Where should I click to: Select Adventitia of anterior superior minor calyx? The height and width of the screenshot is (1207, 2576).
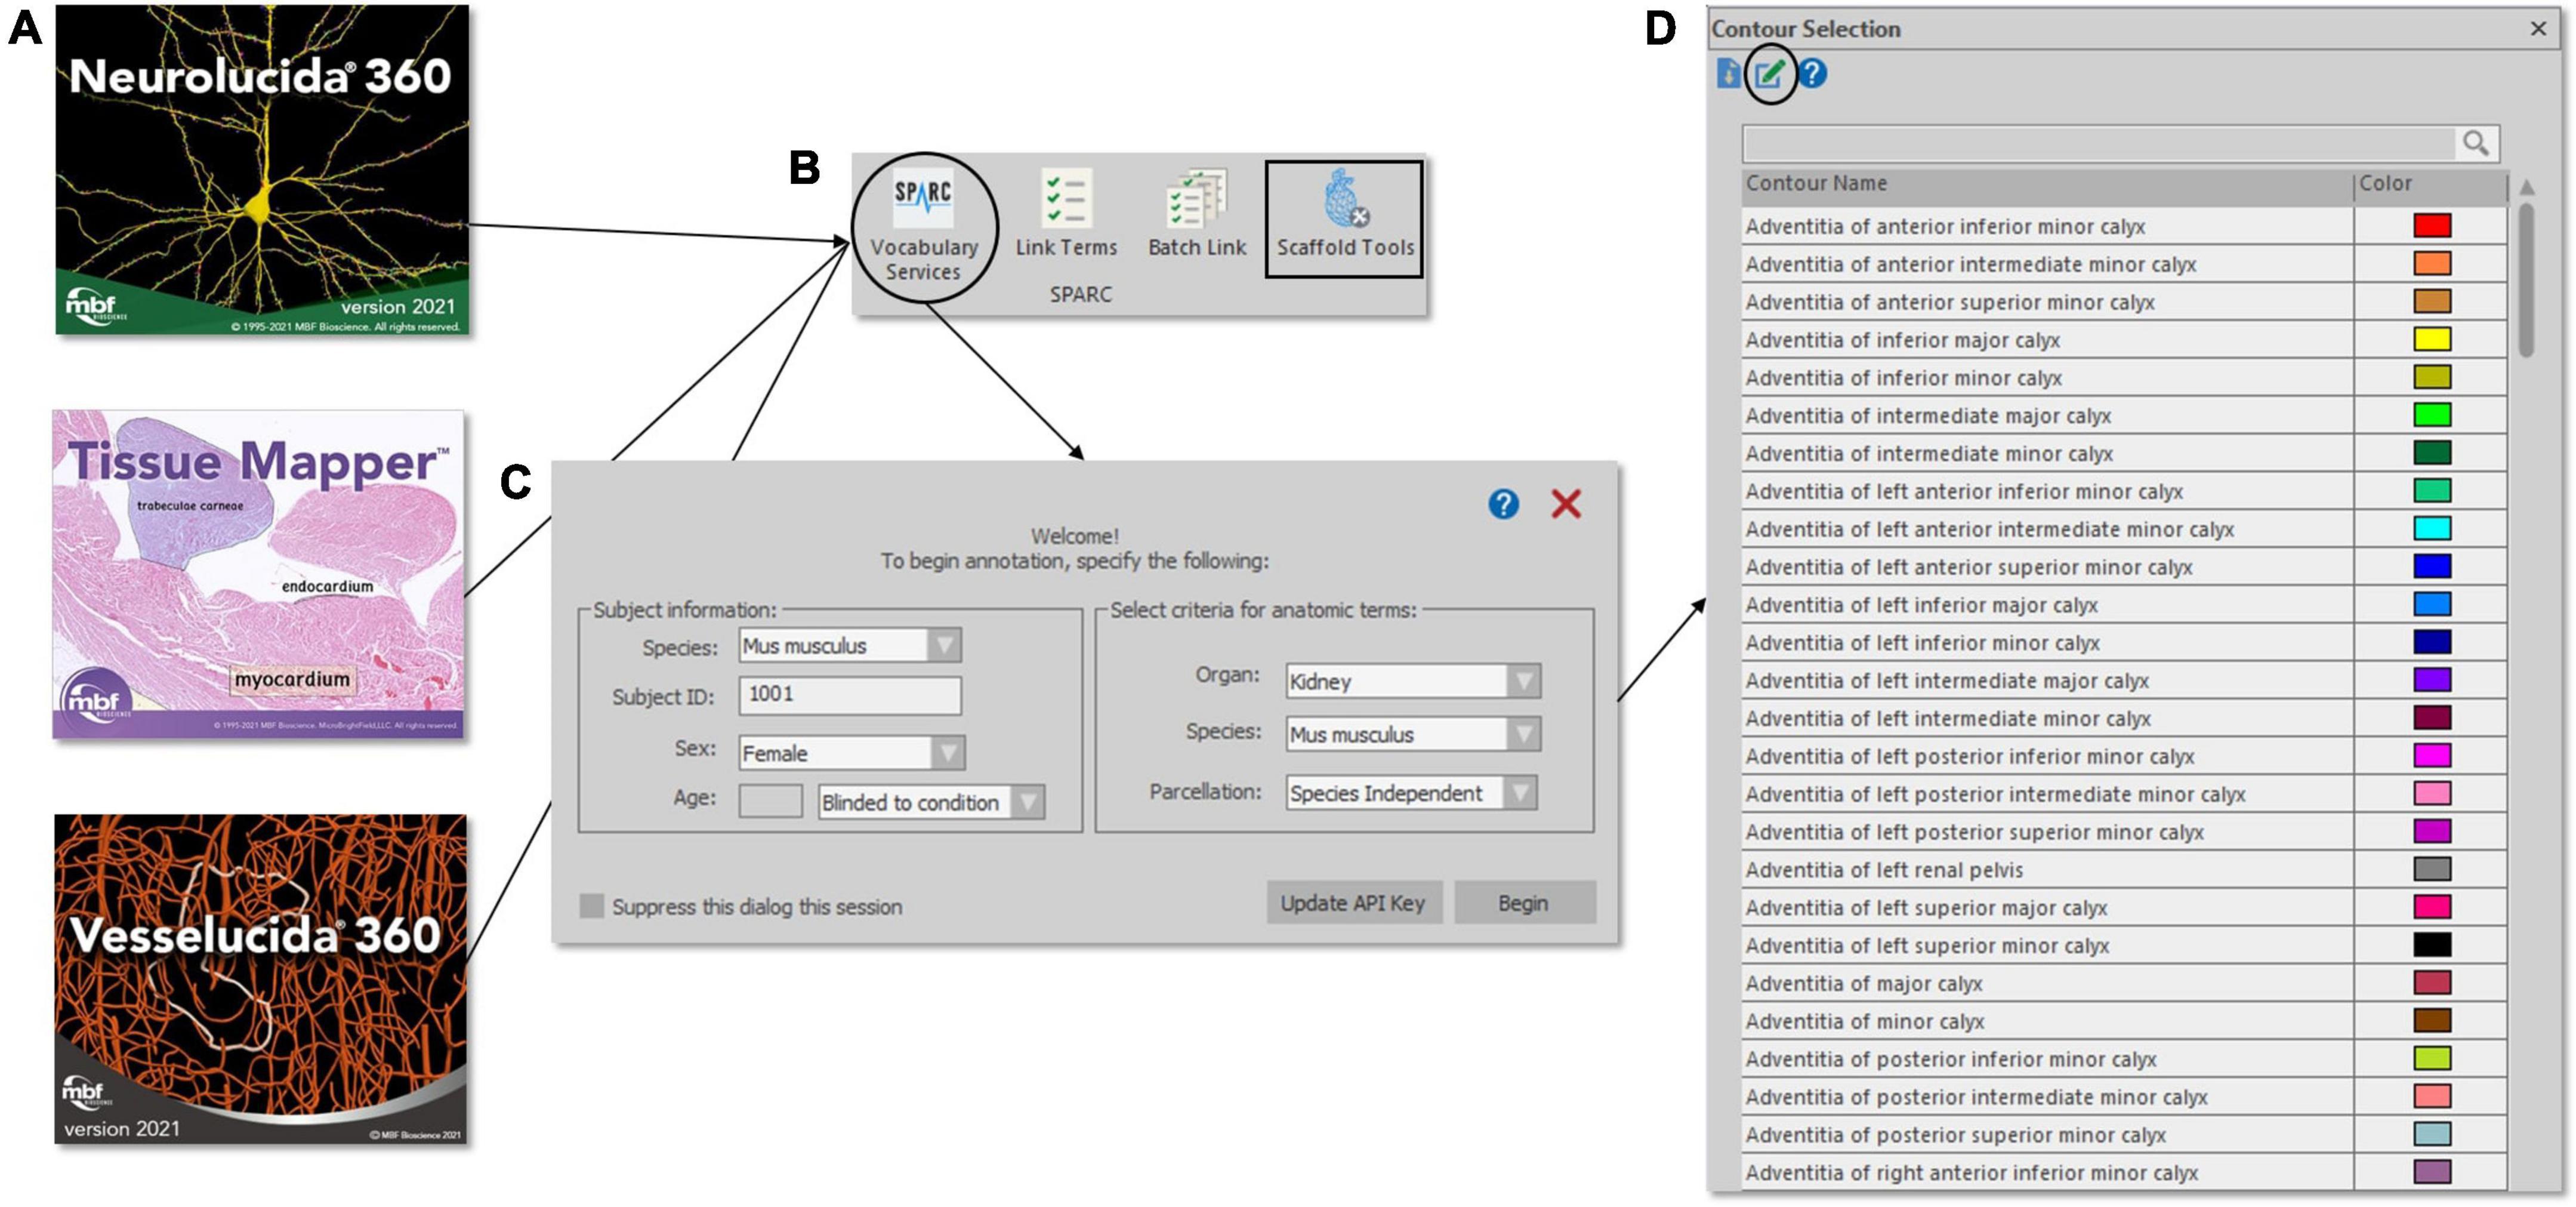(x=2124, y=302)
